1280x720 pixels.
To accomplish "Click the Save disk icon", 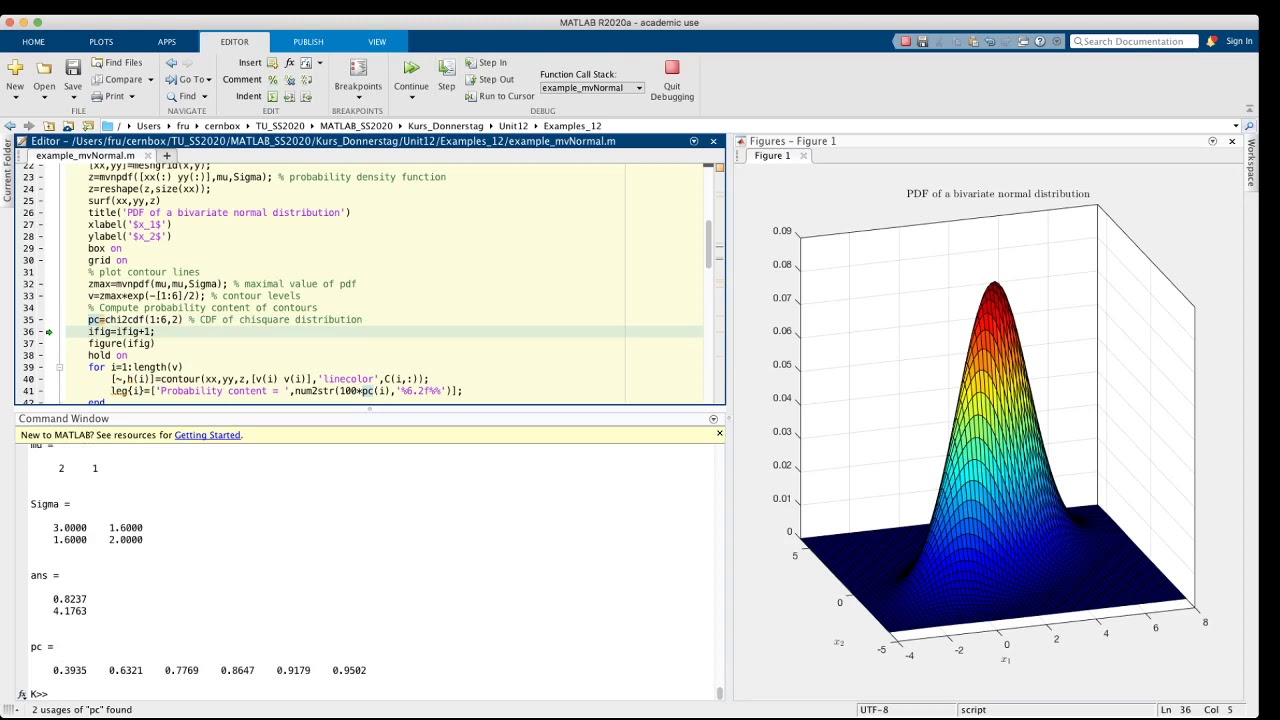I will [x=73, y=68].
